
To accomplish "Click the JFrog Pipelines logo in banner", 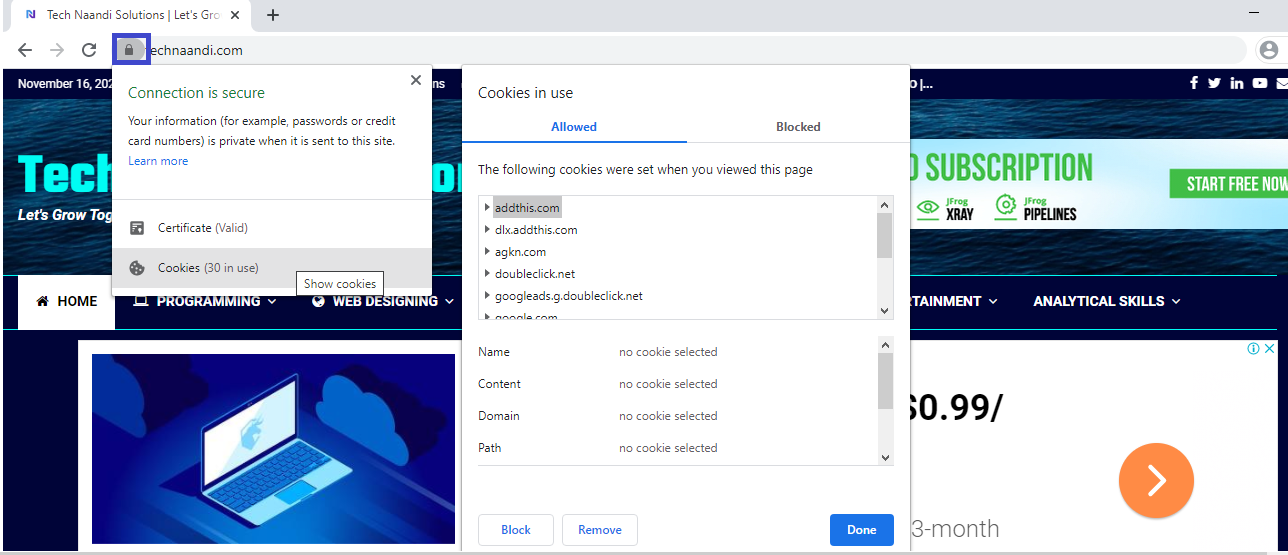I will point(1036,207).
